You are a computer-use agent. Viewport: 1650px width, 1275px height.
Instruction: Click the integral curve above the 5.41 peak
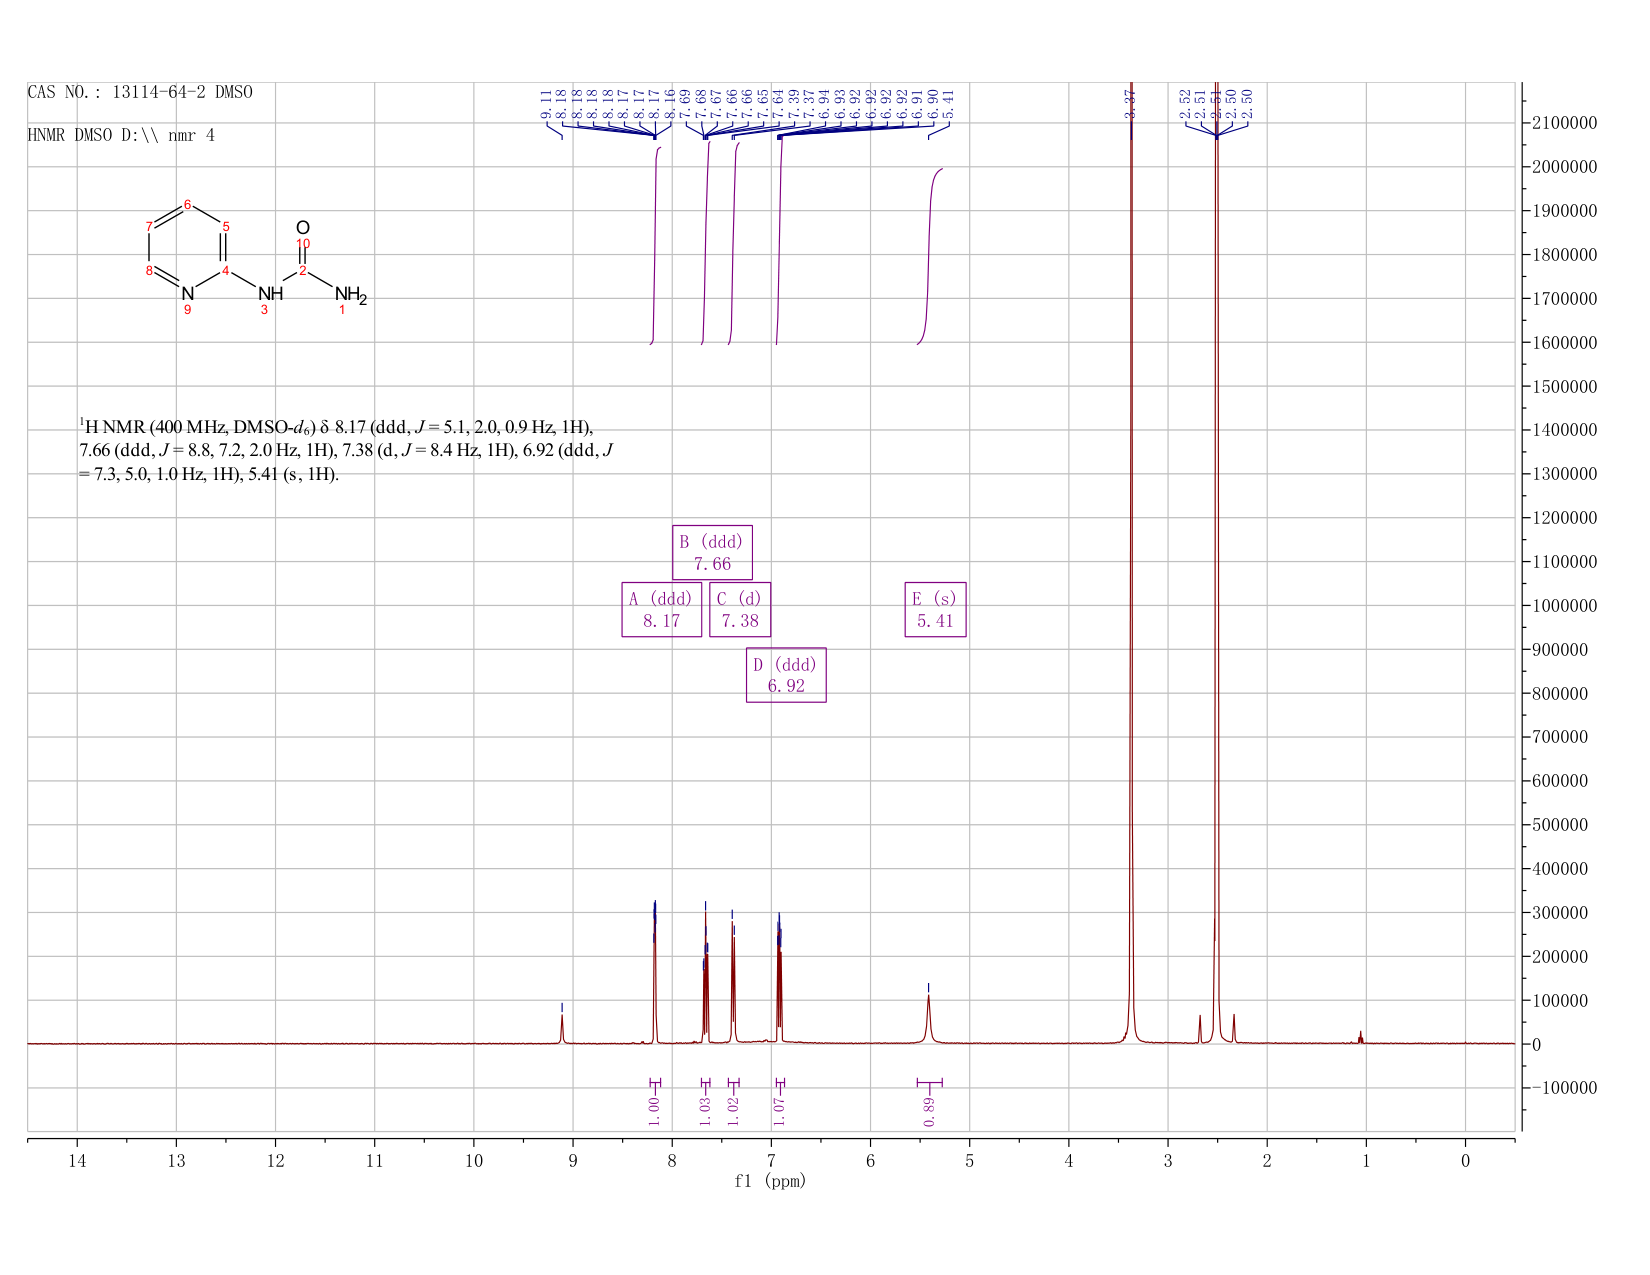(930, 256)
